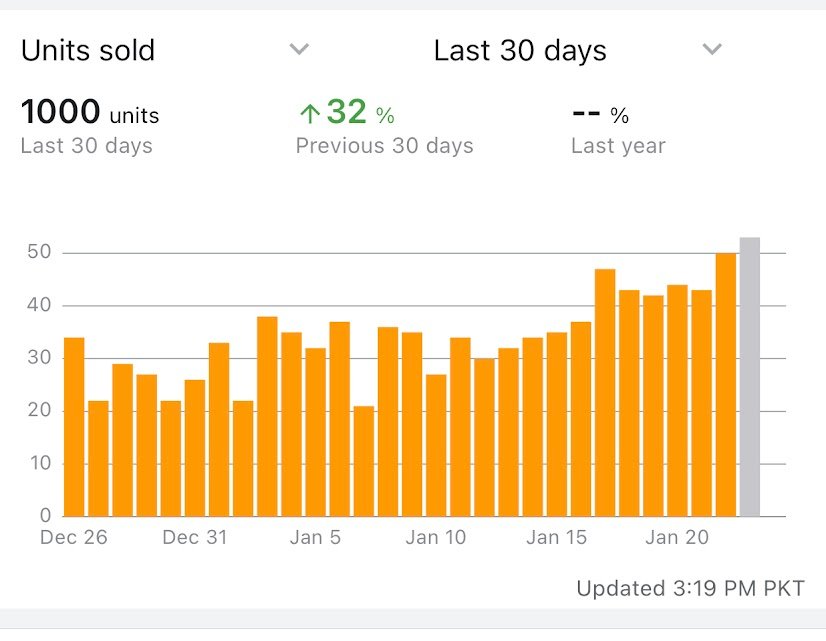Click the Dec 31 date label
Viewport: 826px width, 641px height.
(x=194, y=537)
